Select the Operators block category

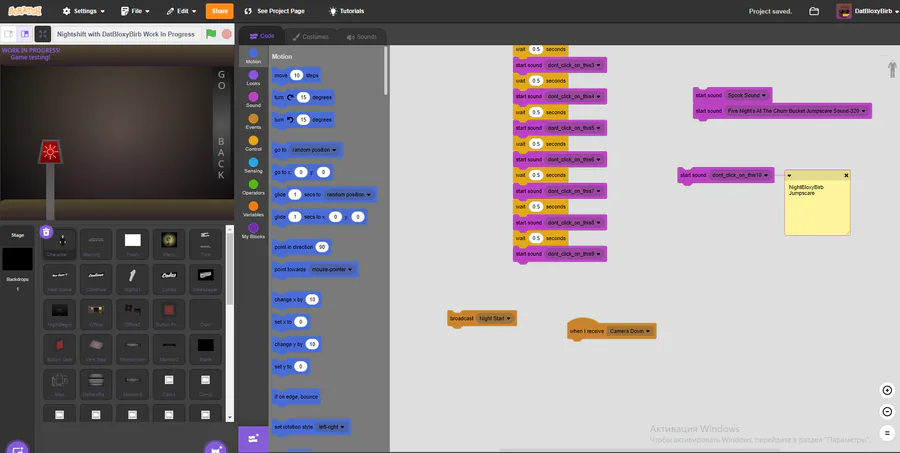(253, 187)
